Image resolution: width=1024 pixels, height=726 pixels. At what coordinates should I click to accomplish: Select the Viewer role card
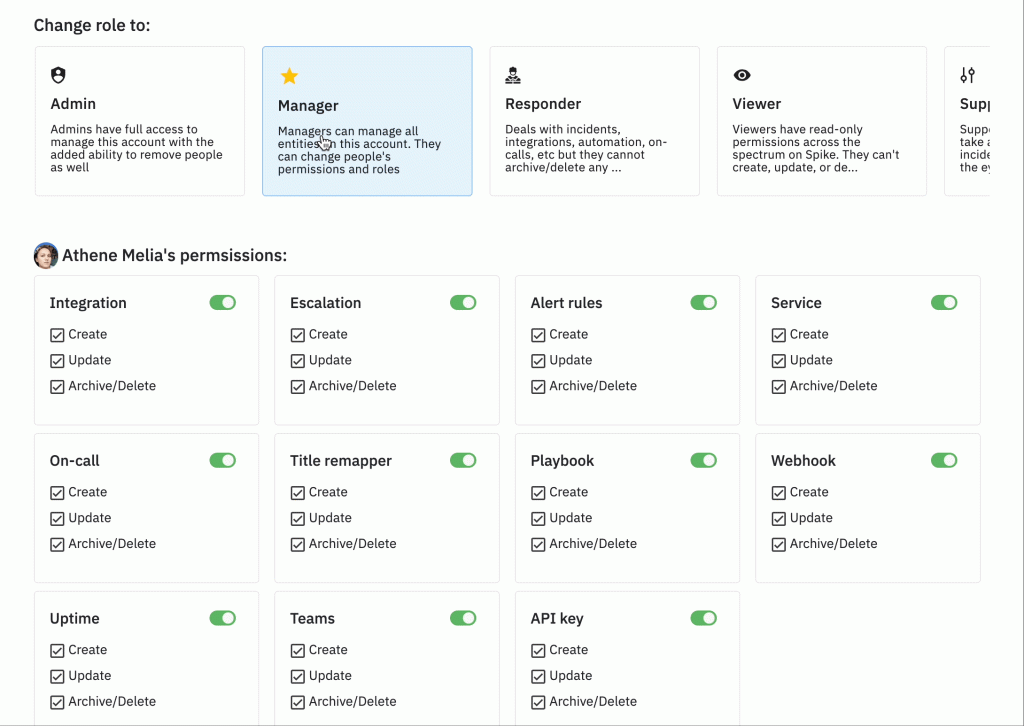pyautogui.click(x=821, y=121)
